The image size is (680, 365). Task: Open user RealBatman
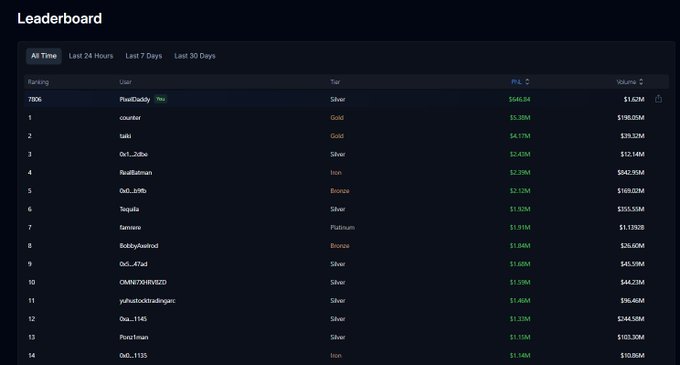(x=136, y=173)
